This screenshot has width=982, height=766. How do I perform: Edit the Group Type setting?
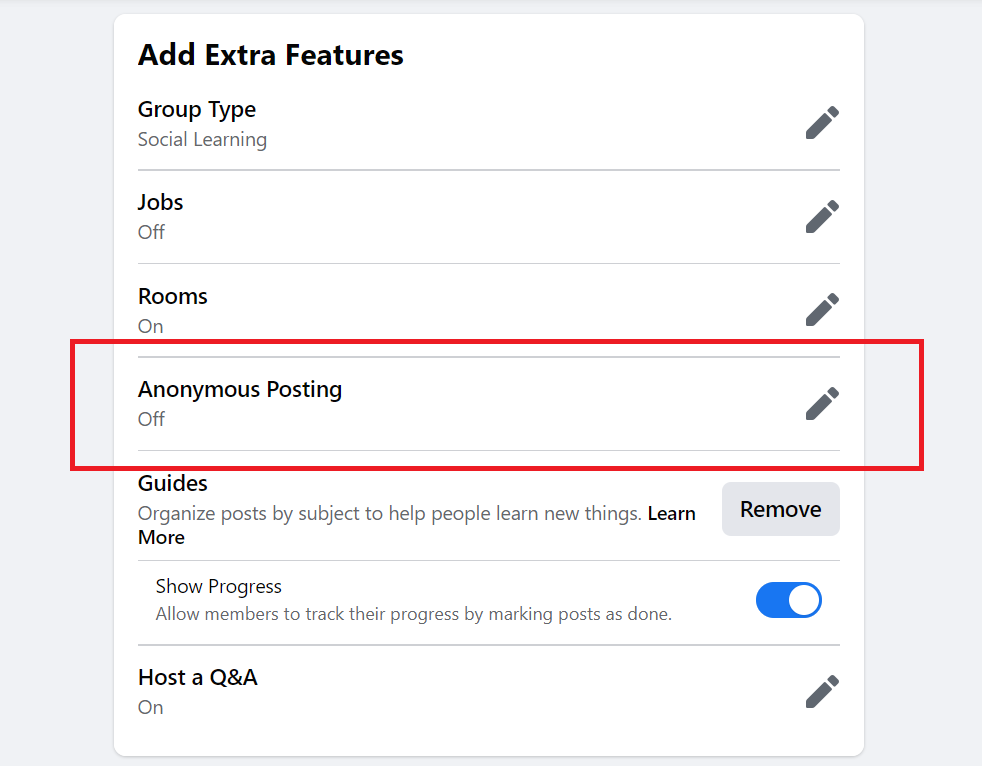[x=822, y=123]
